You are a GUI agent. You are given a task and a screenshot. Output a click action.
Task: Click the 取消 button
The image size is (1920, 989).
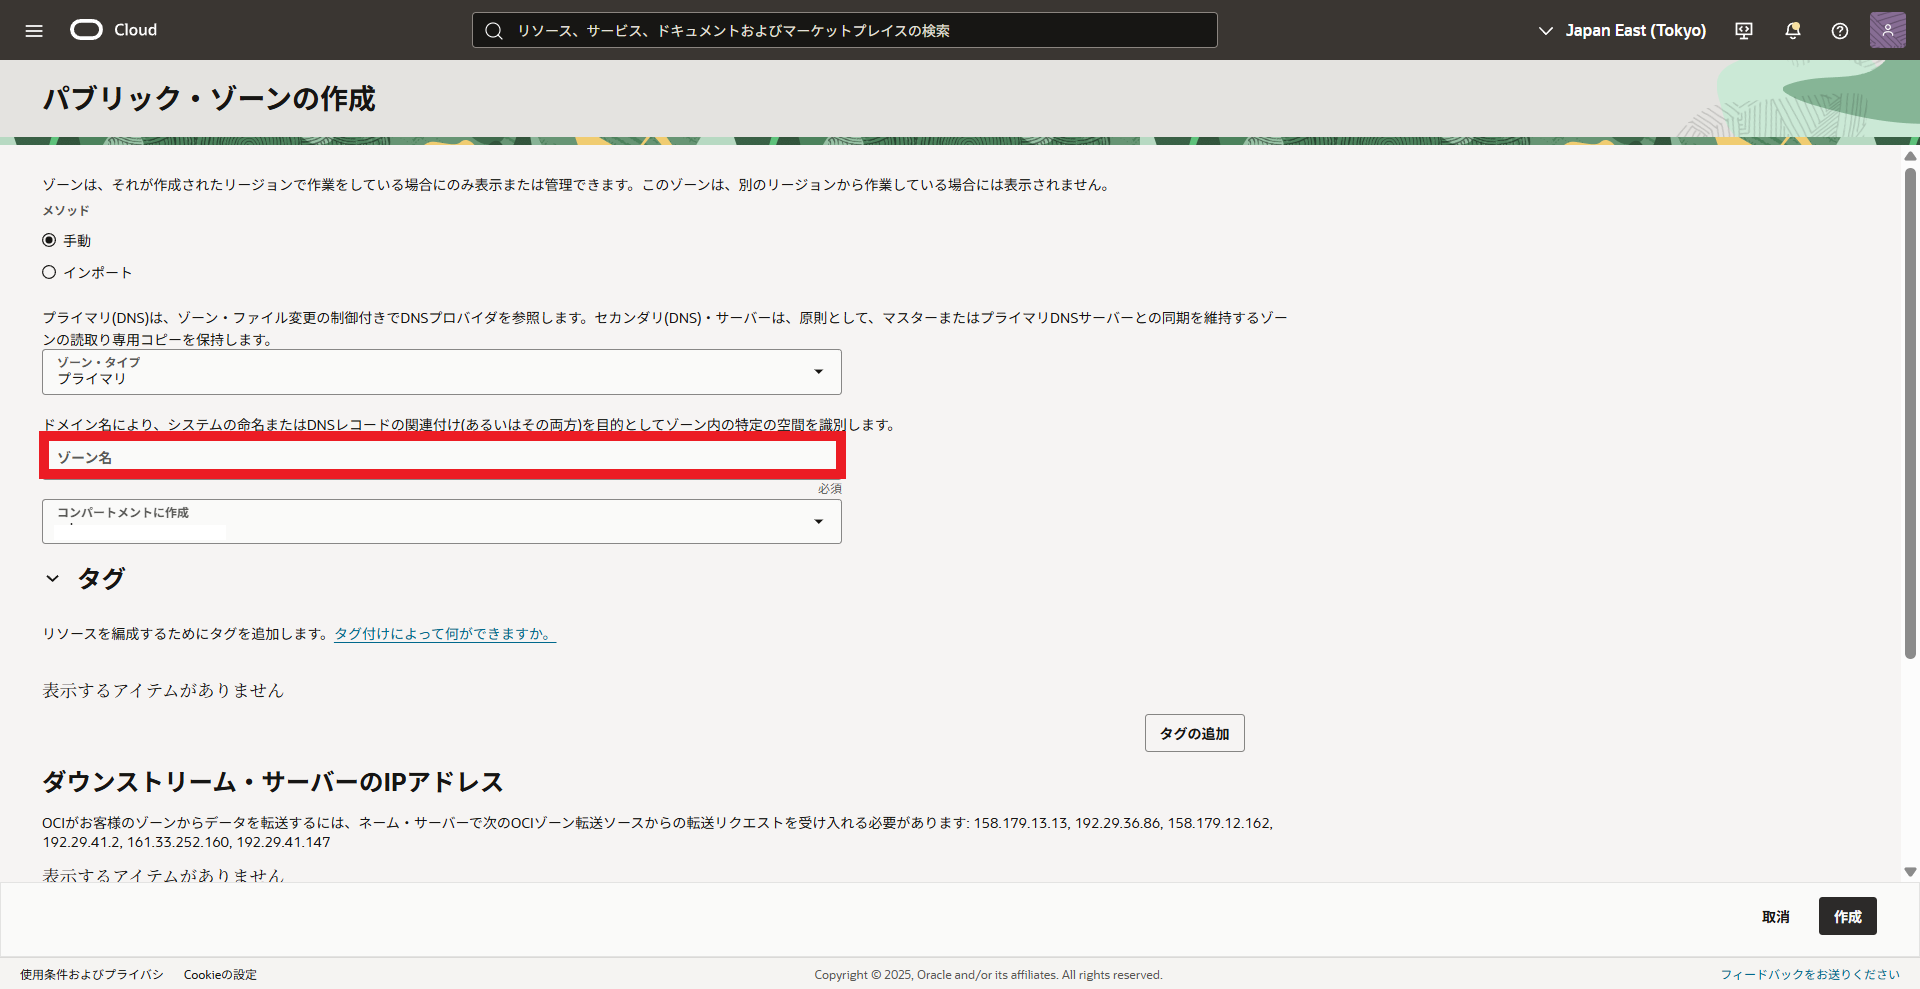(x=1775, y=916)
